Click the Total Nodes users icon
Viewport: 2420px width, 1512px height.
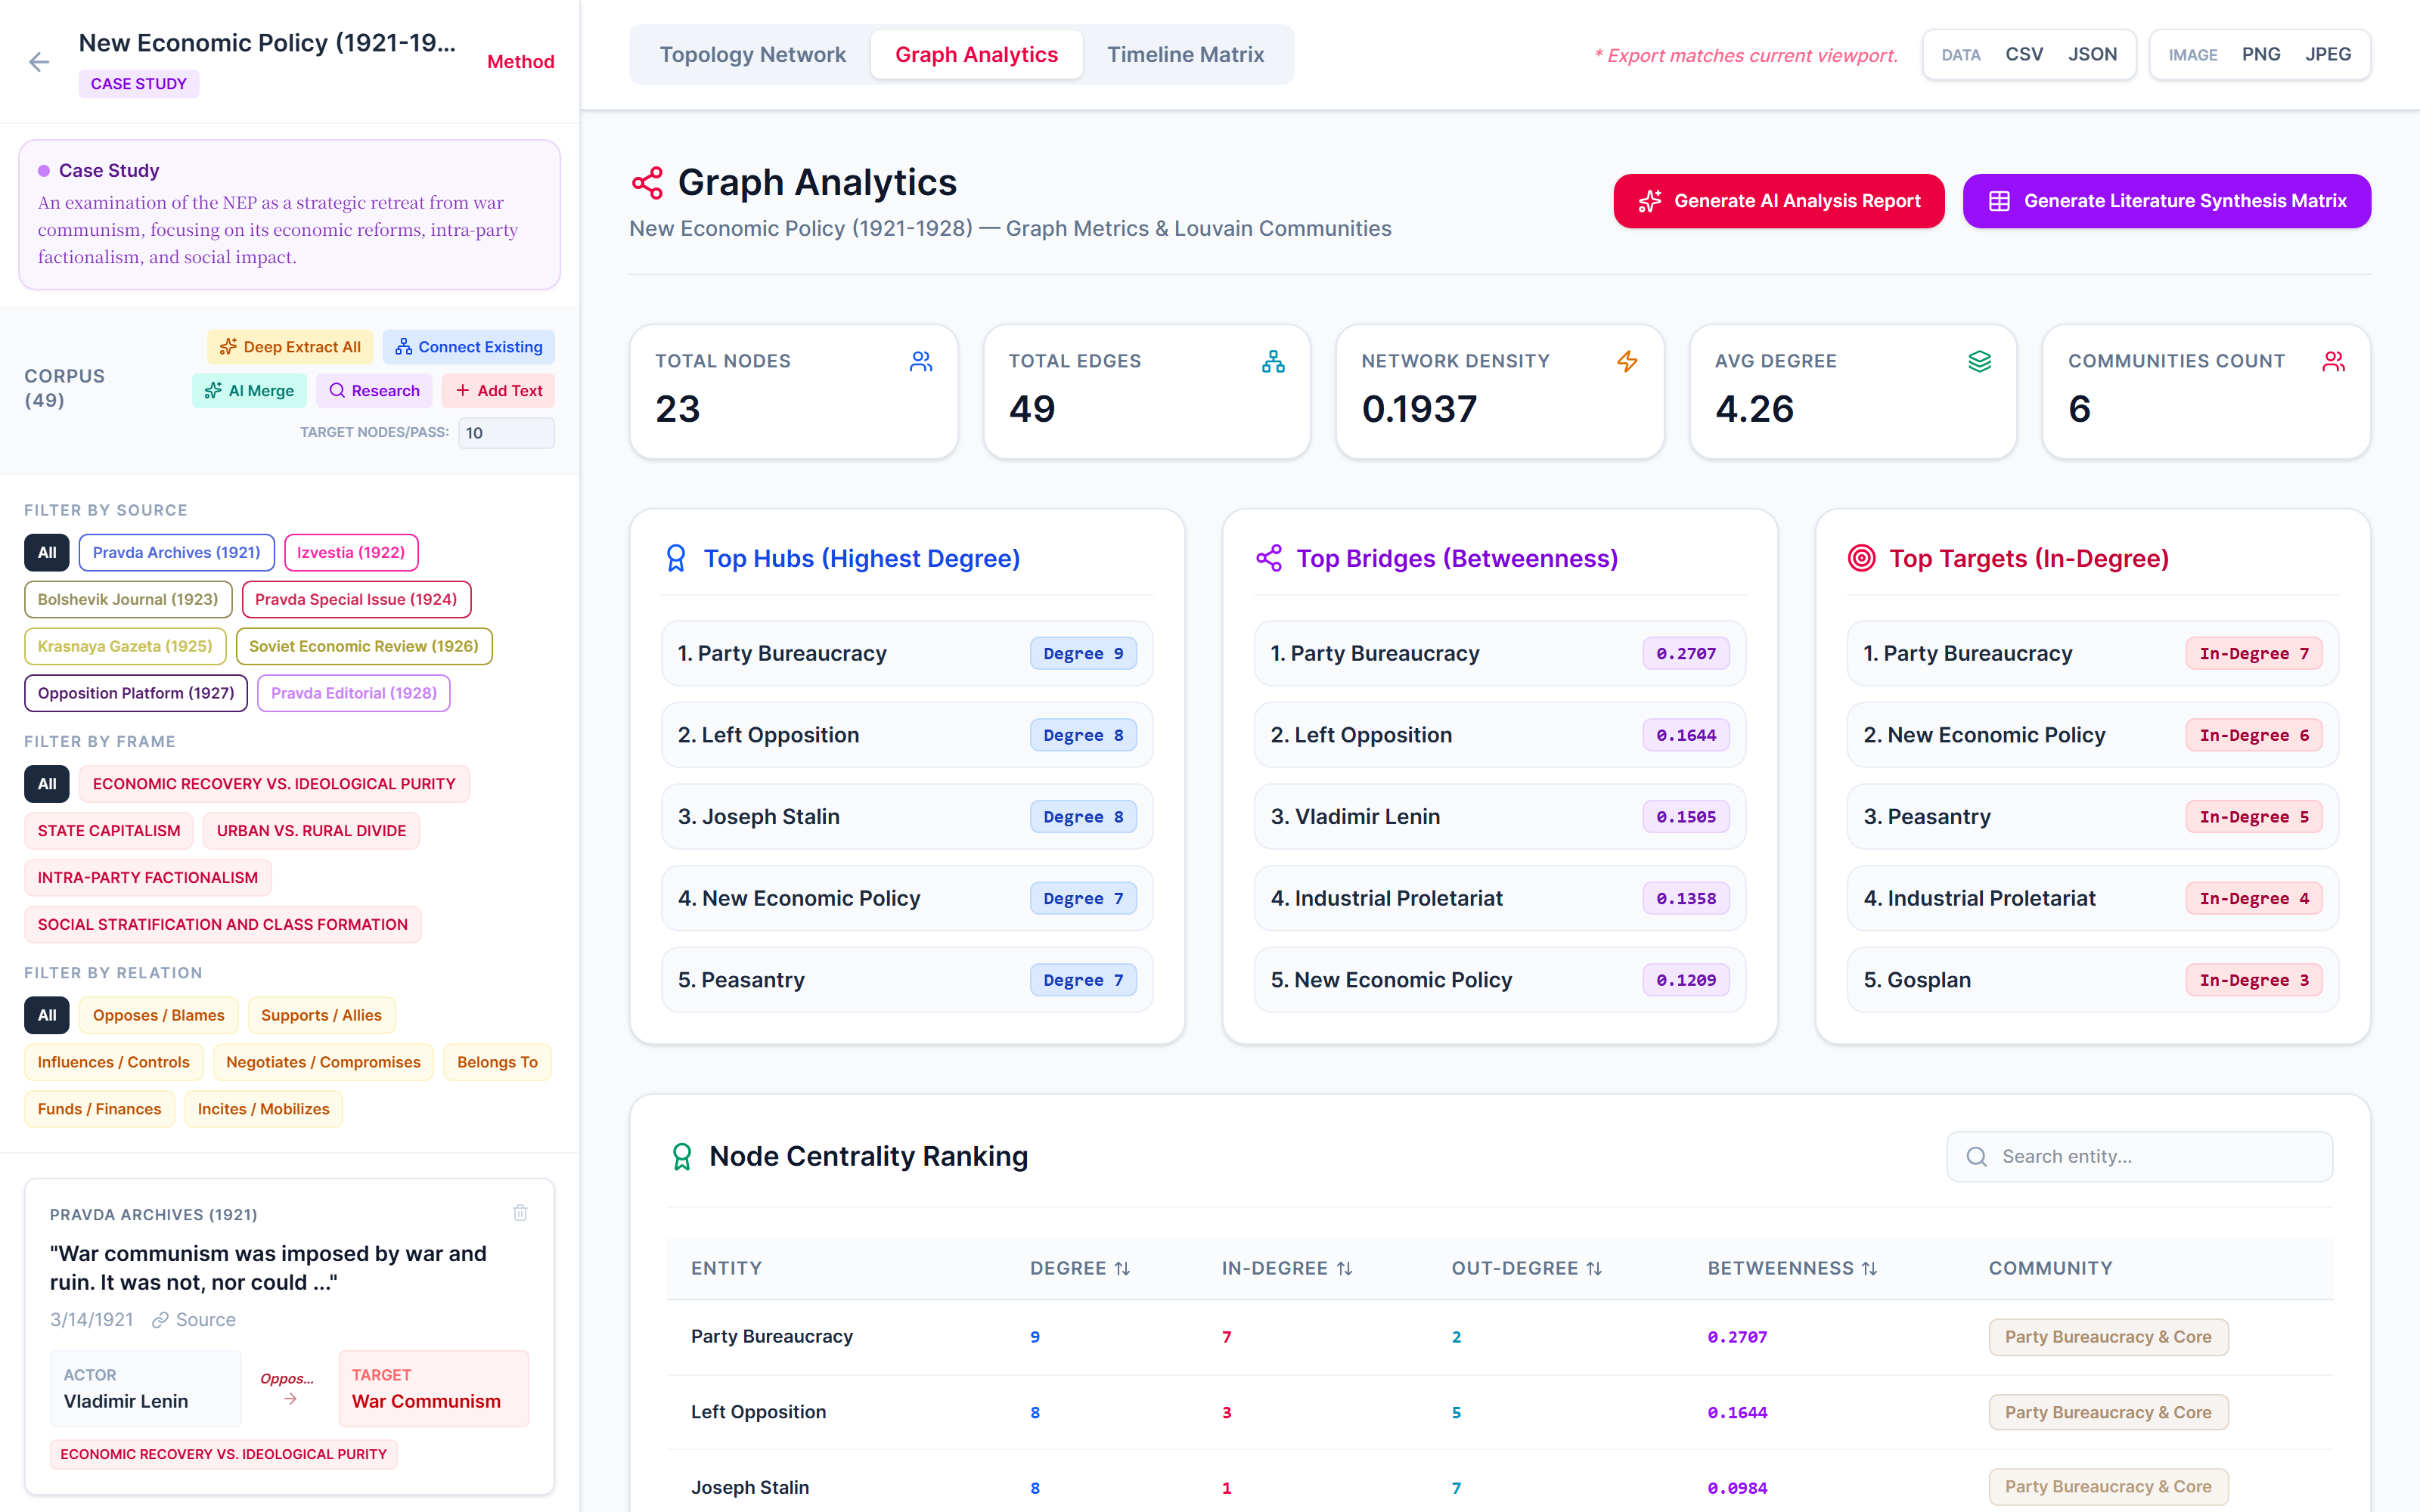pos(921,361)
